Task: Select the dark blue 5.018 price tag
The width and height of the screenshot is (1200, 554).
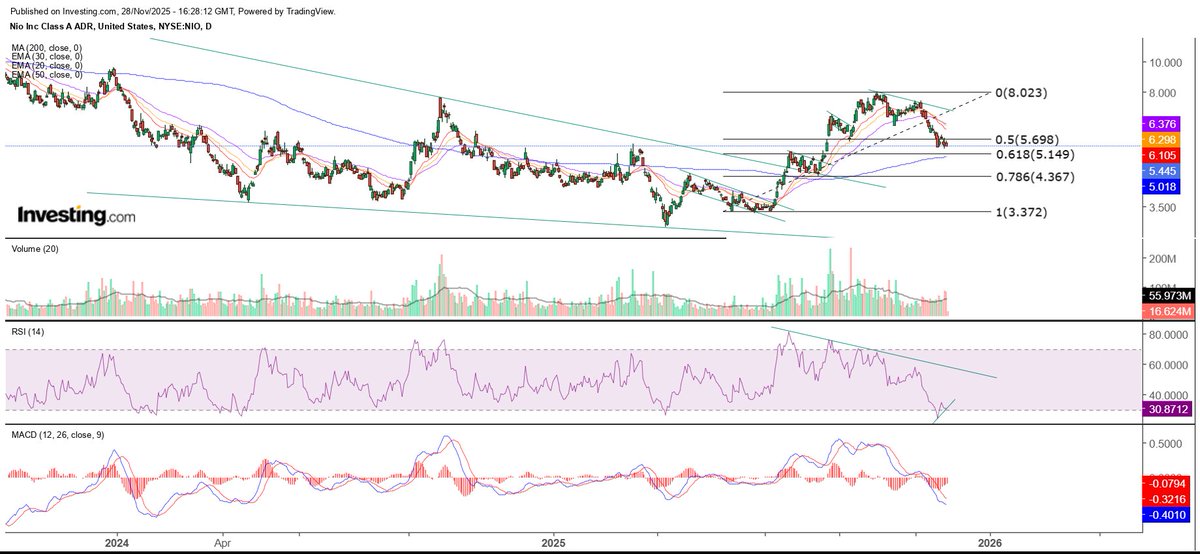Action: coord(1164,187)
